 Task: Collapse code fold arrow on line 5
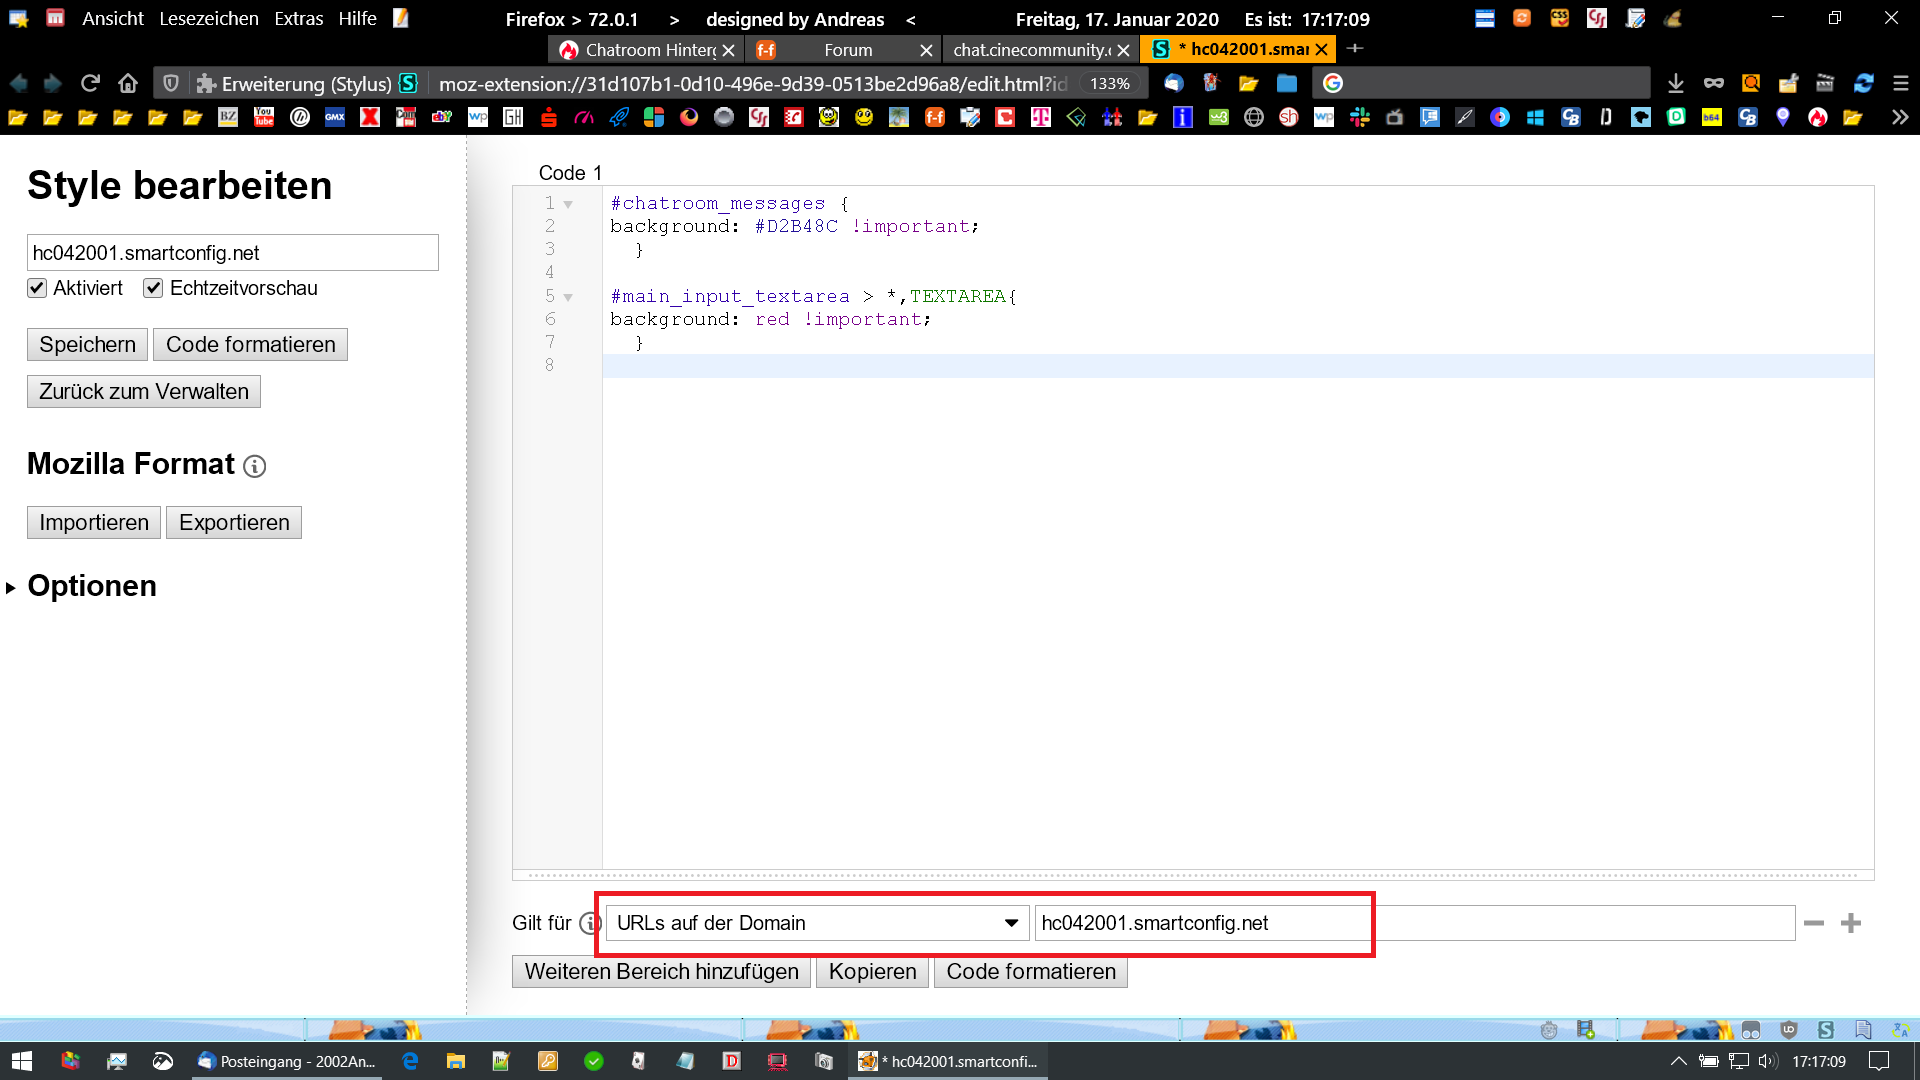pyautogui.click(x=568, y=297)
